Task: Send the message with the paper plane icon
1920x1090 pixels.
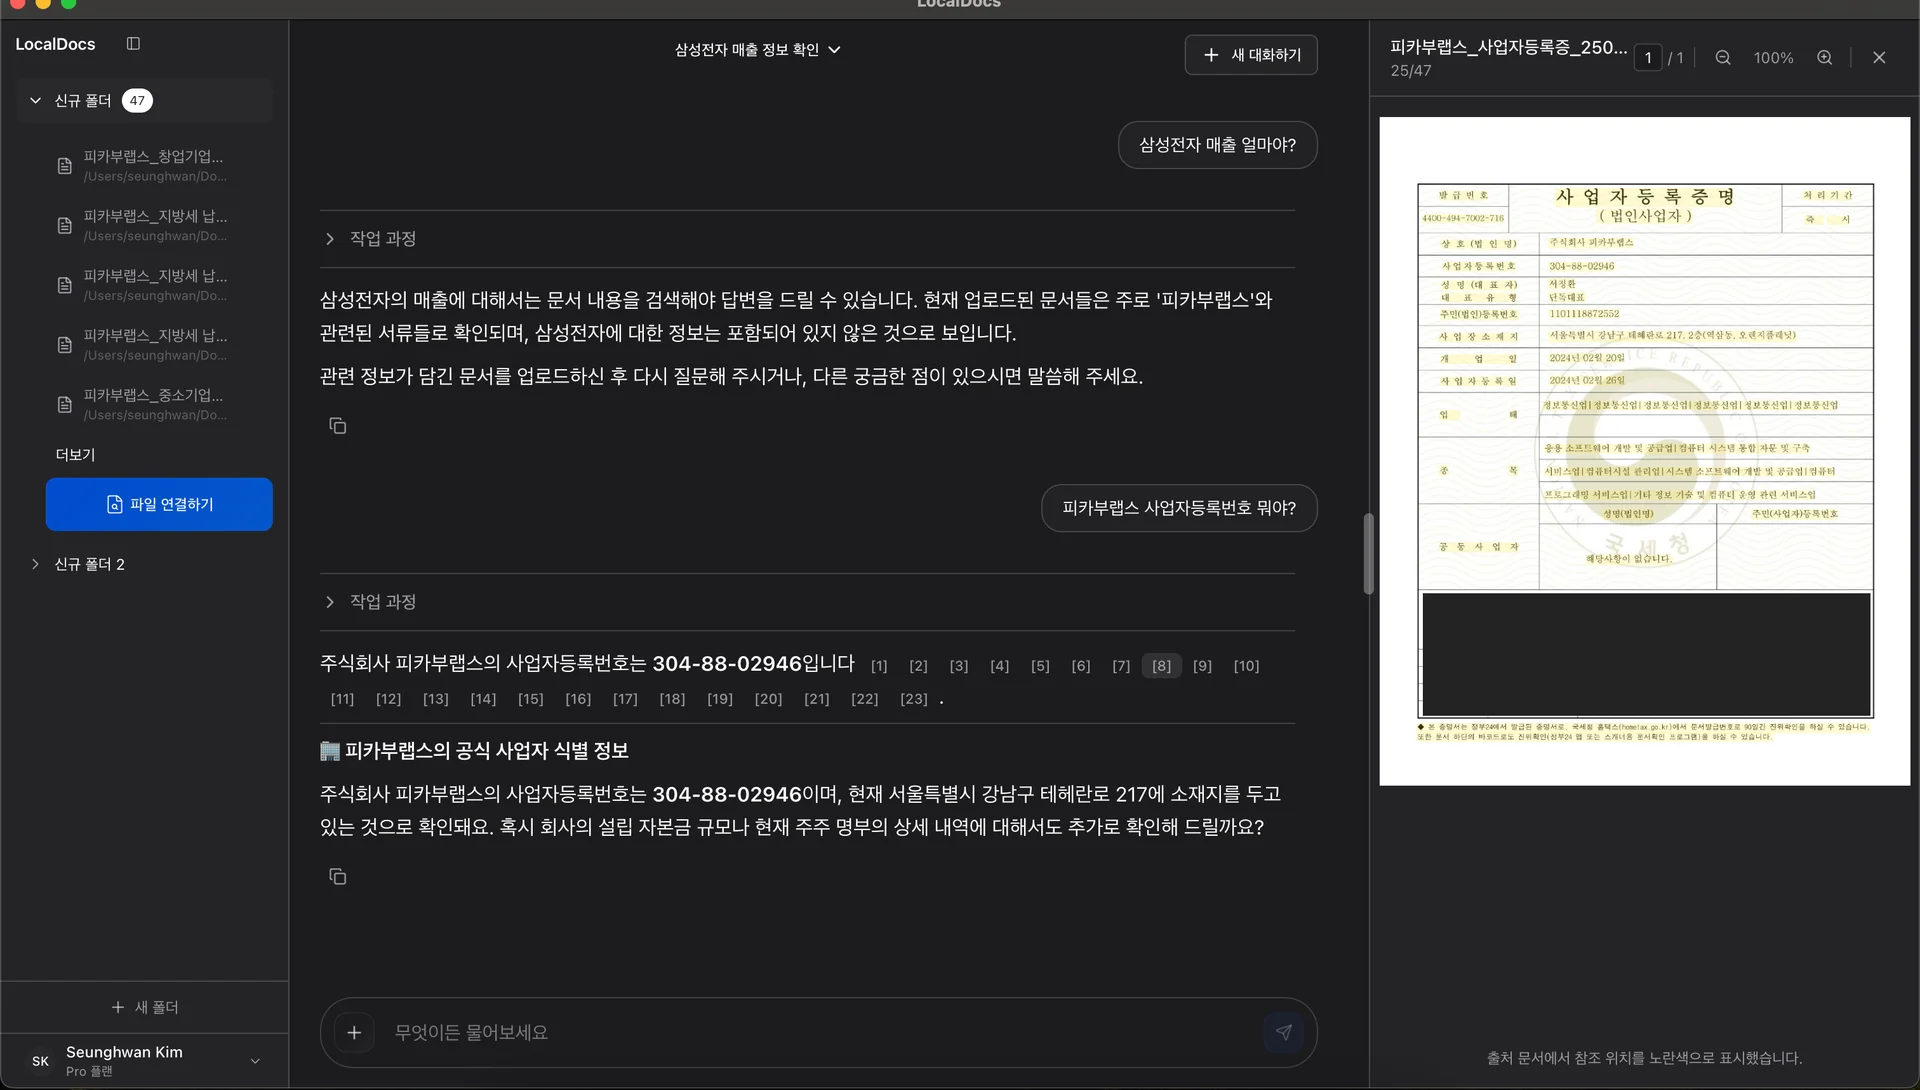Action: click(1284, 1032)
